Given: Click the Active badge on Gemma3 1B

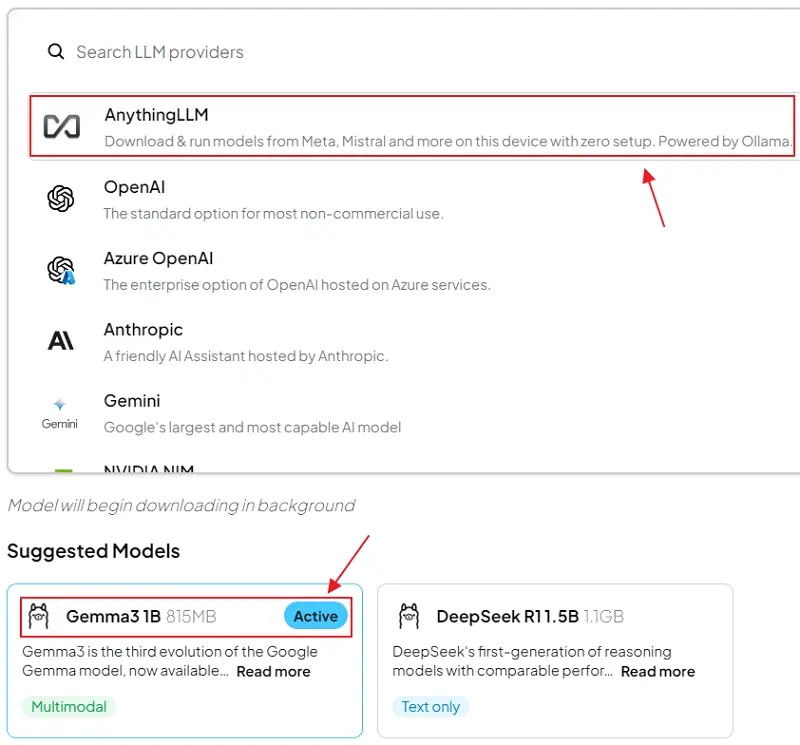Looking at the screenshot, I should click(316, 616).
